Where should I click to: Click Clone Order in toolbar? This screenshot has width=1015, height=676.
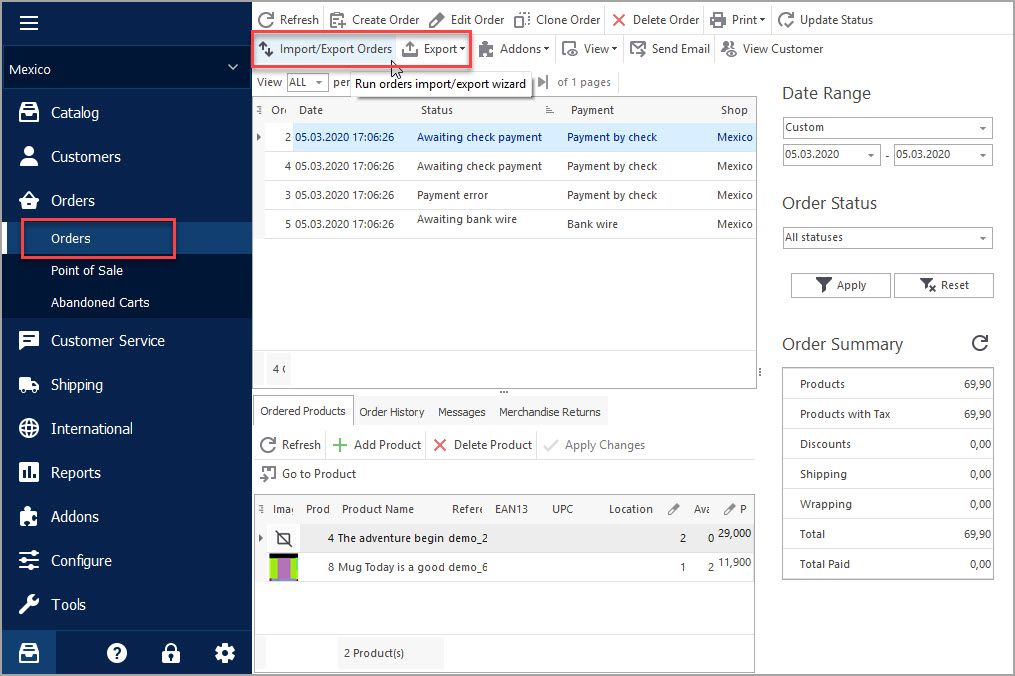click(x=557, y=20)
